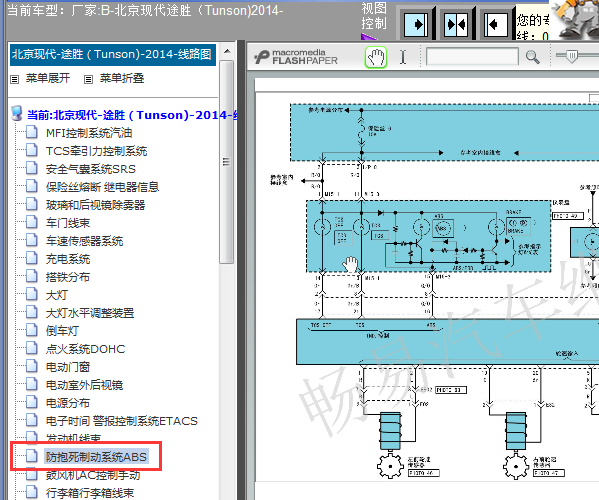Viewport: 599px width, 500px height.
Task: Open 安全气囊系统SRS diagram
Action: coord(91,169)
